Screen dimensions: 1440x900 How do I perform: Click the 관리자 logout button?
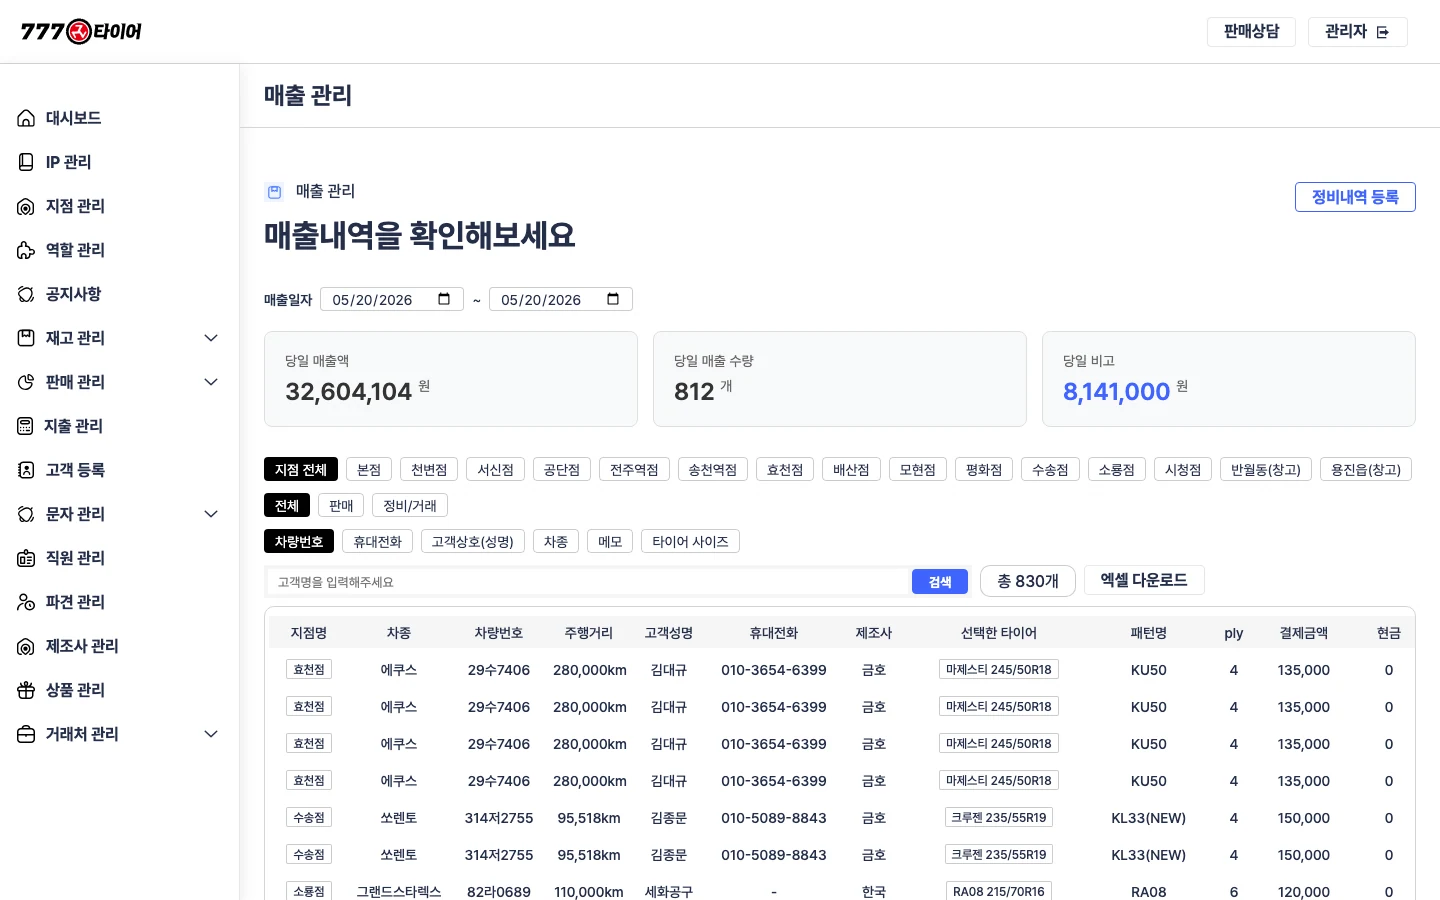(1358, 32)
